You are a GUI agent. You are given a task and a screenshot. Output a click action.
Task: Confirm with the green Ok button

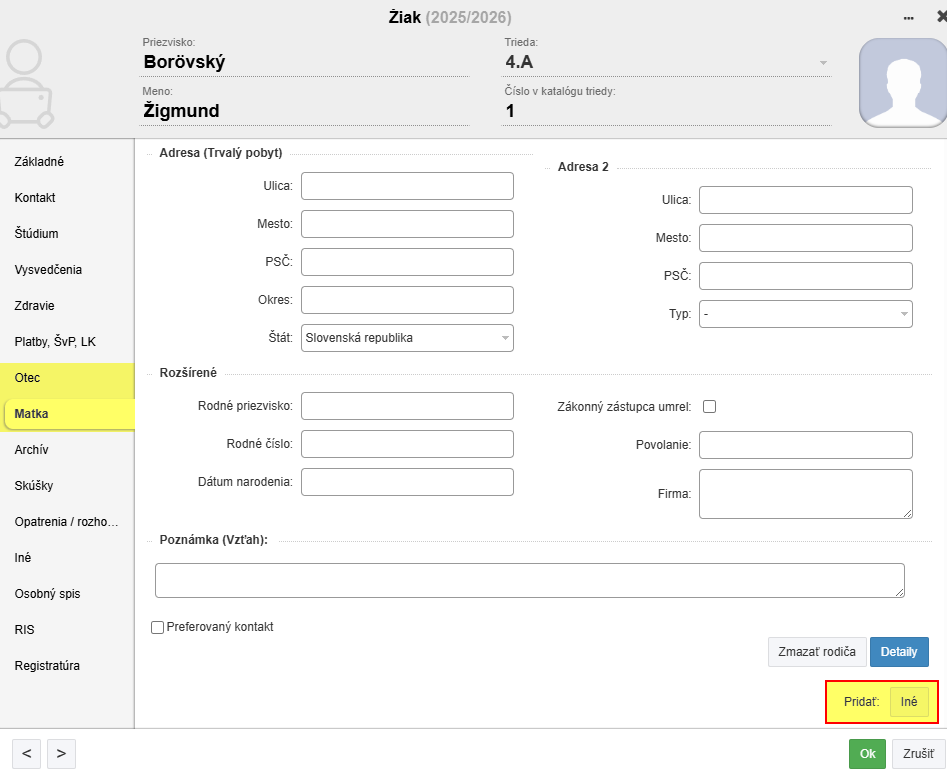[866, 754]
